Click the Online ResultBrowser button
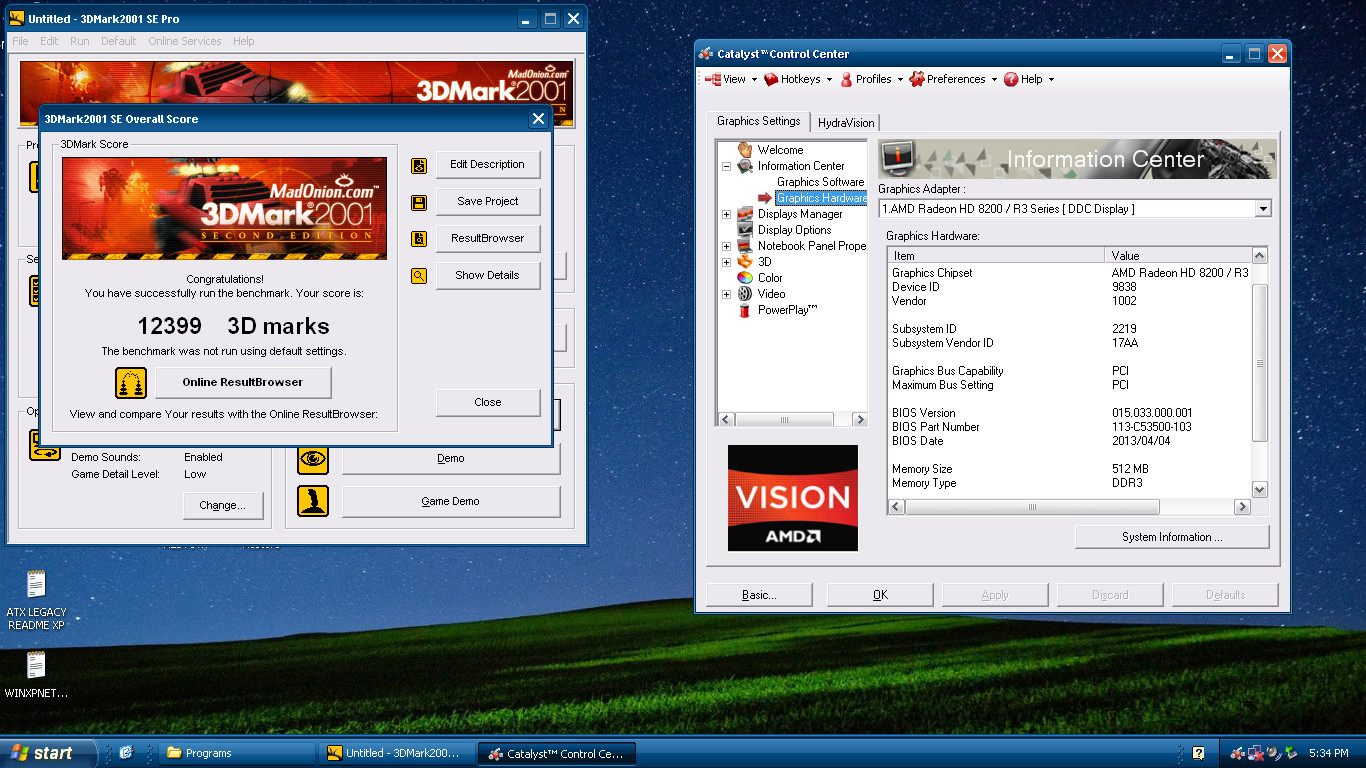The image size is (1366, 768). pos(243,382)
